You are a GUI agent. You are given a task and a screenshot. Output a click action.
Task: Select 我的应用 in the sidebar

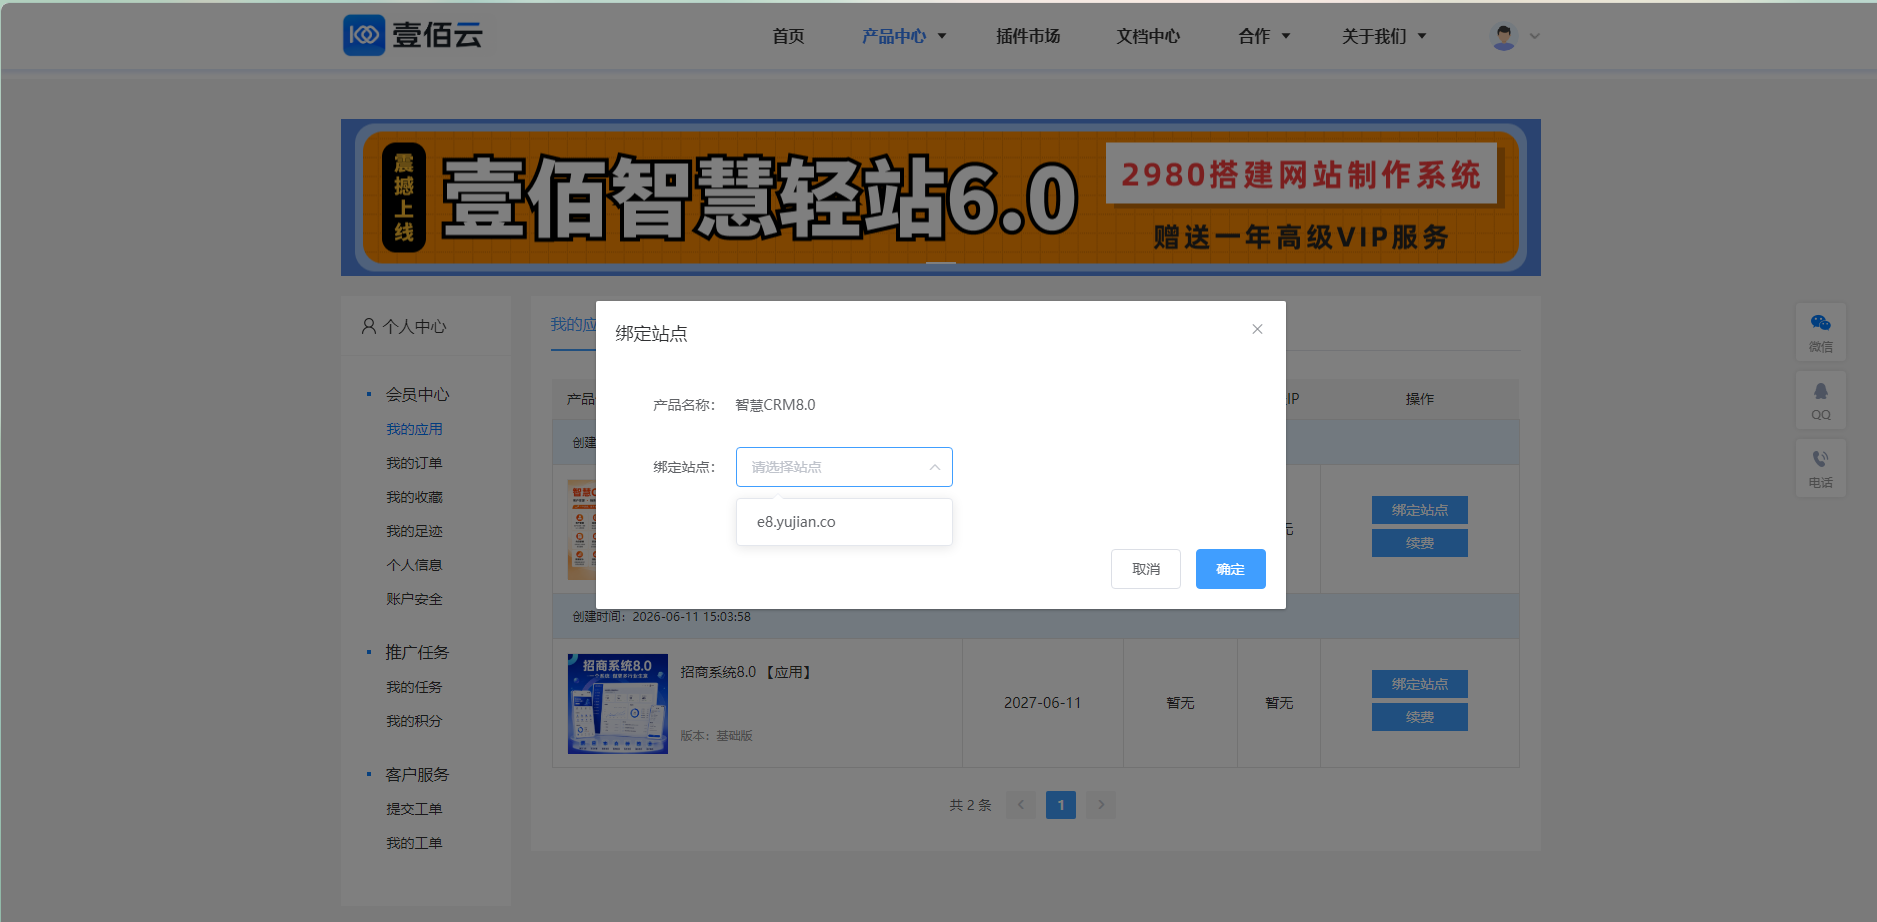click(414, 429)
